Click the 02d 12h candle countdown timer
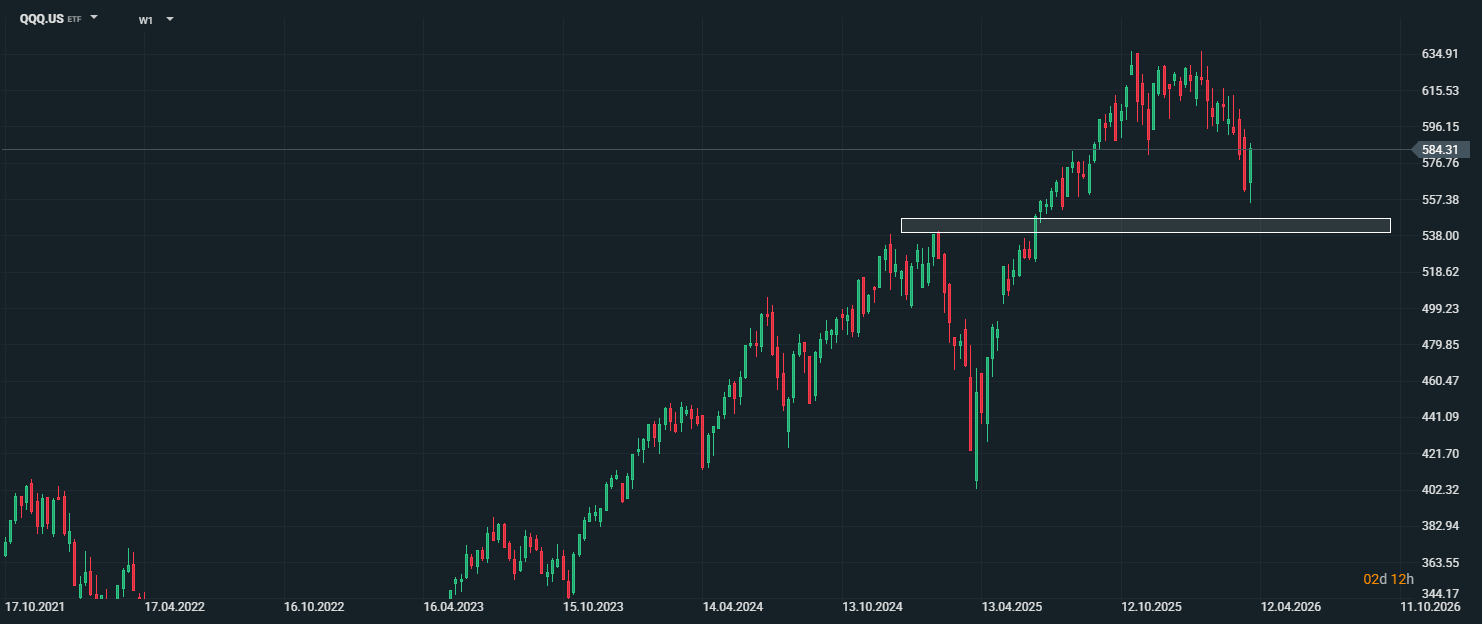The image size is (1482, 624). pyautogui.click(x=1389, y=579)
